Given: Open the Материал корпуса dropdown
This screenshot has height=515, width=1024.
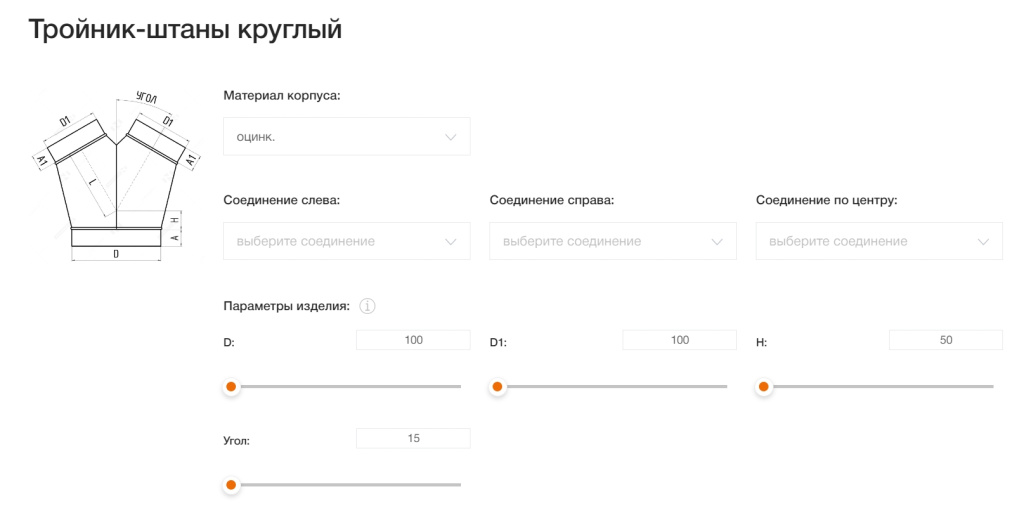Looking at the screenshot, I should [346, 137].
